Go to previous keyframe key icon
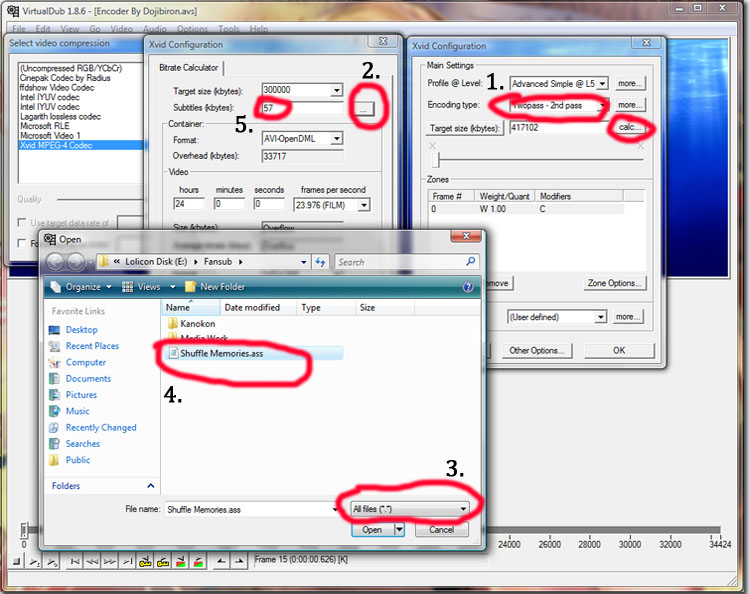750x594 pixels. tap(145, 561)
